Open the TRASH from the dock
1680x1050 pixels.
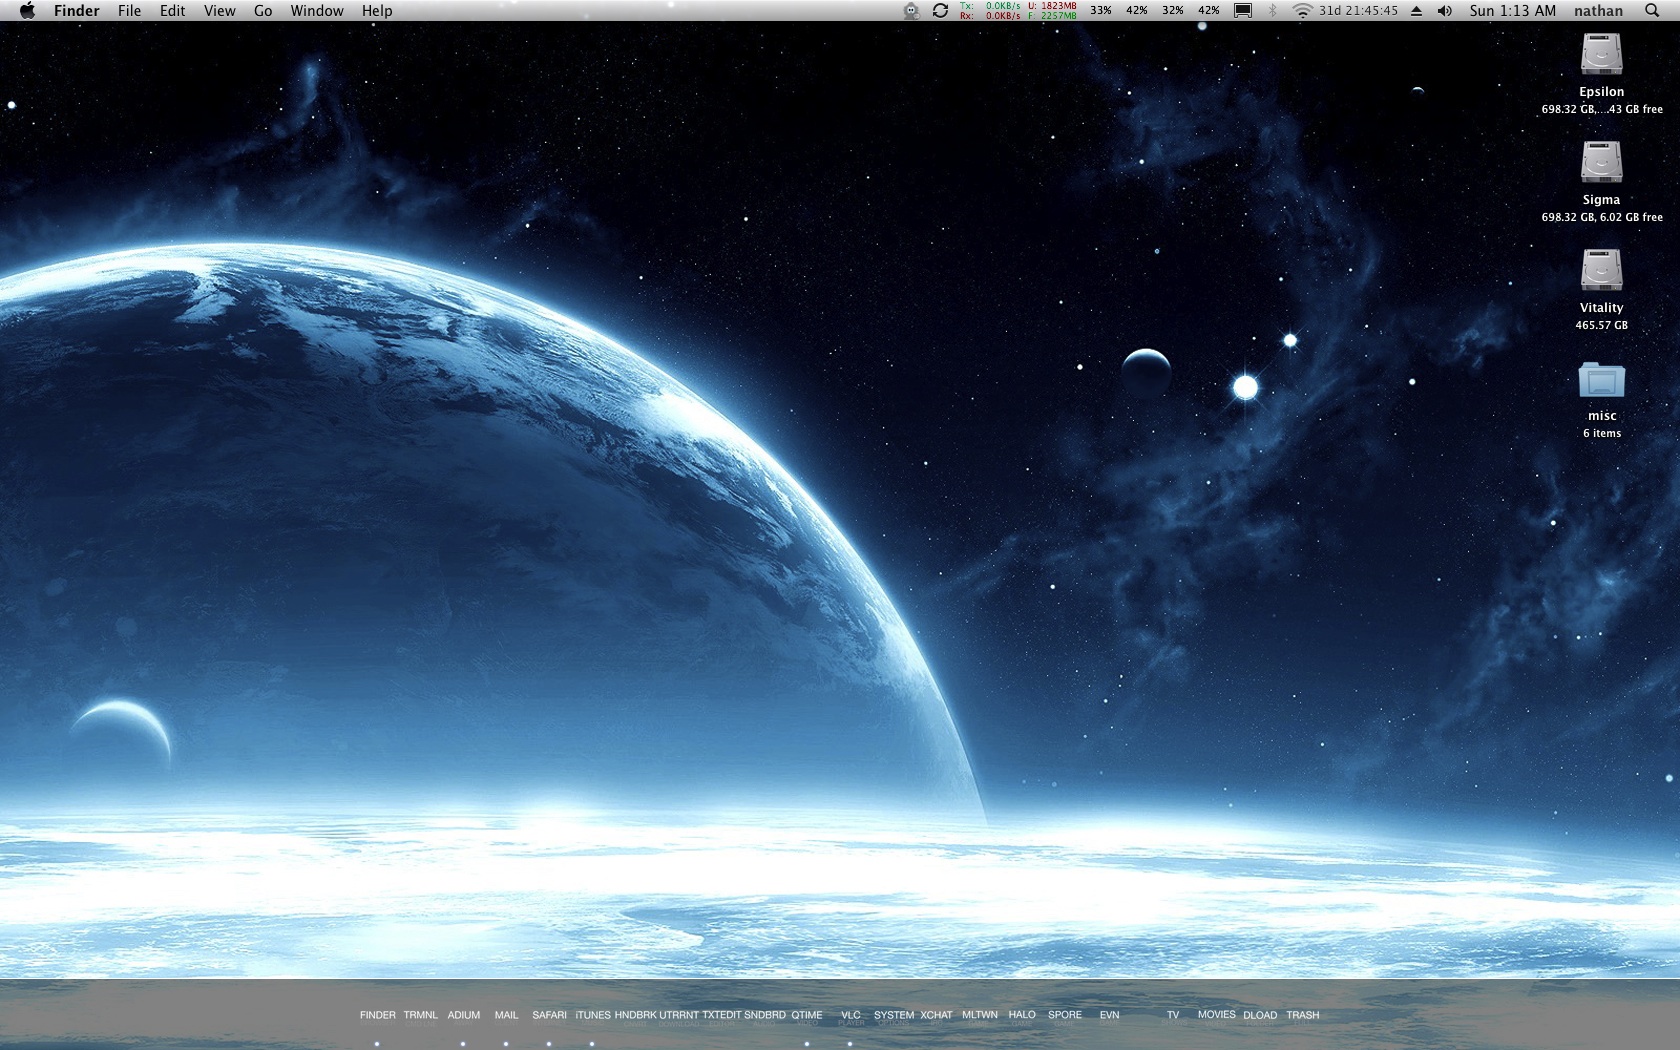[1303, 1015]
